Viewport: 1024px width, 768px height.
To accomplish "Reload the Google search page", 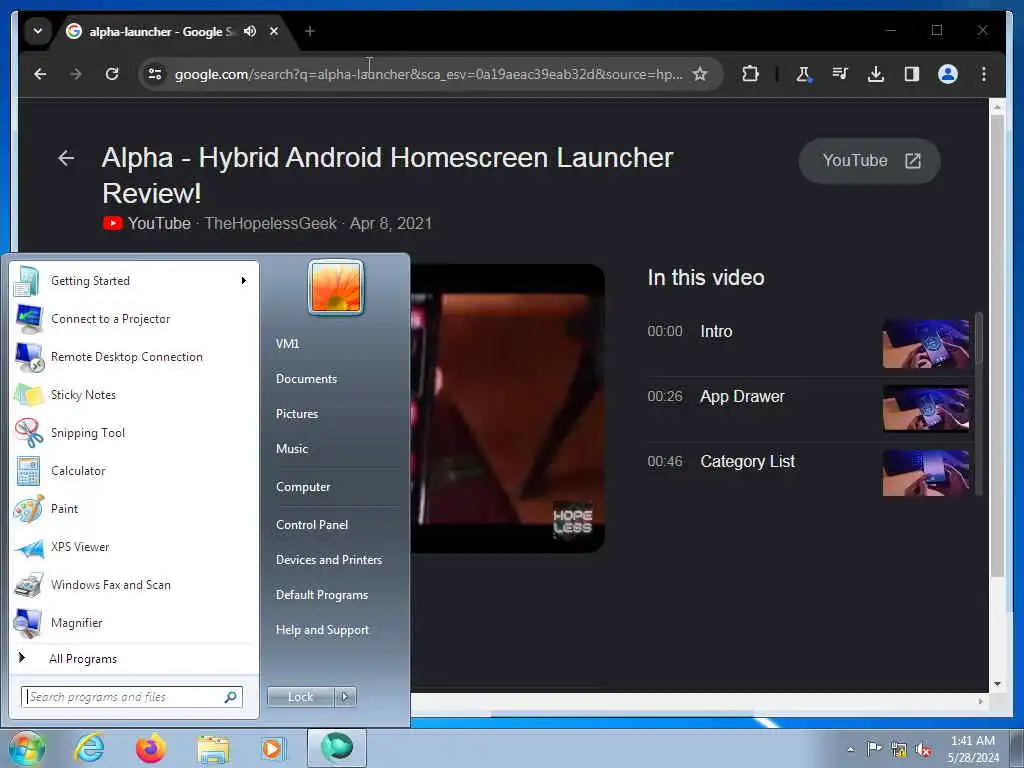I will pyautogui.click(x=112, y=74).
